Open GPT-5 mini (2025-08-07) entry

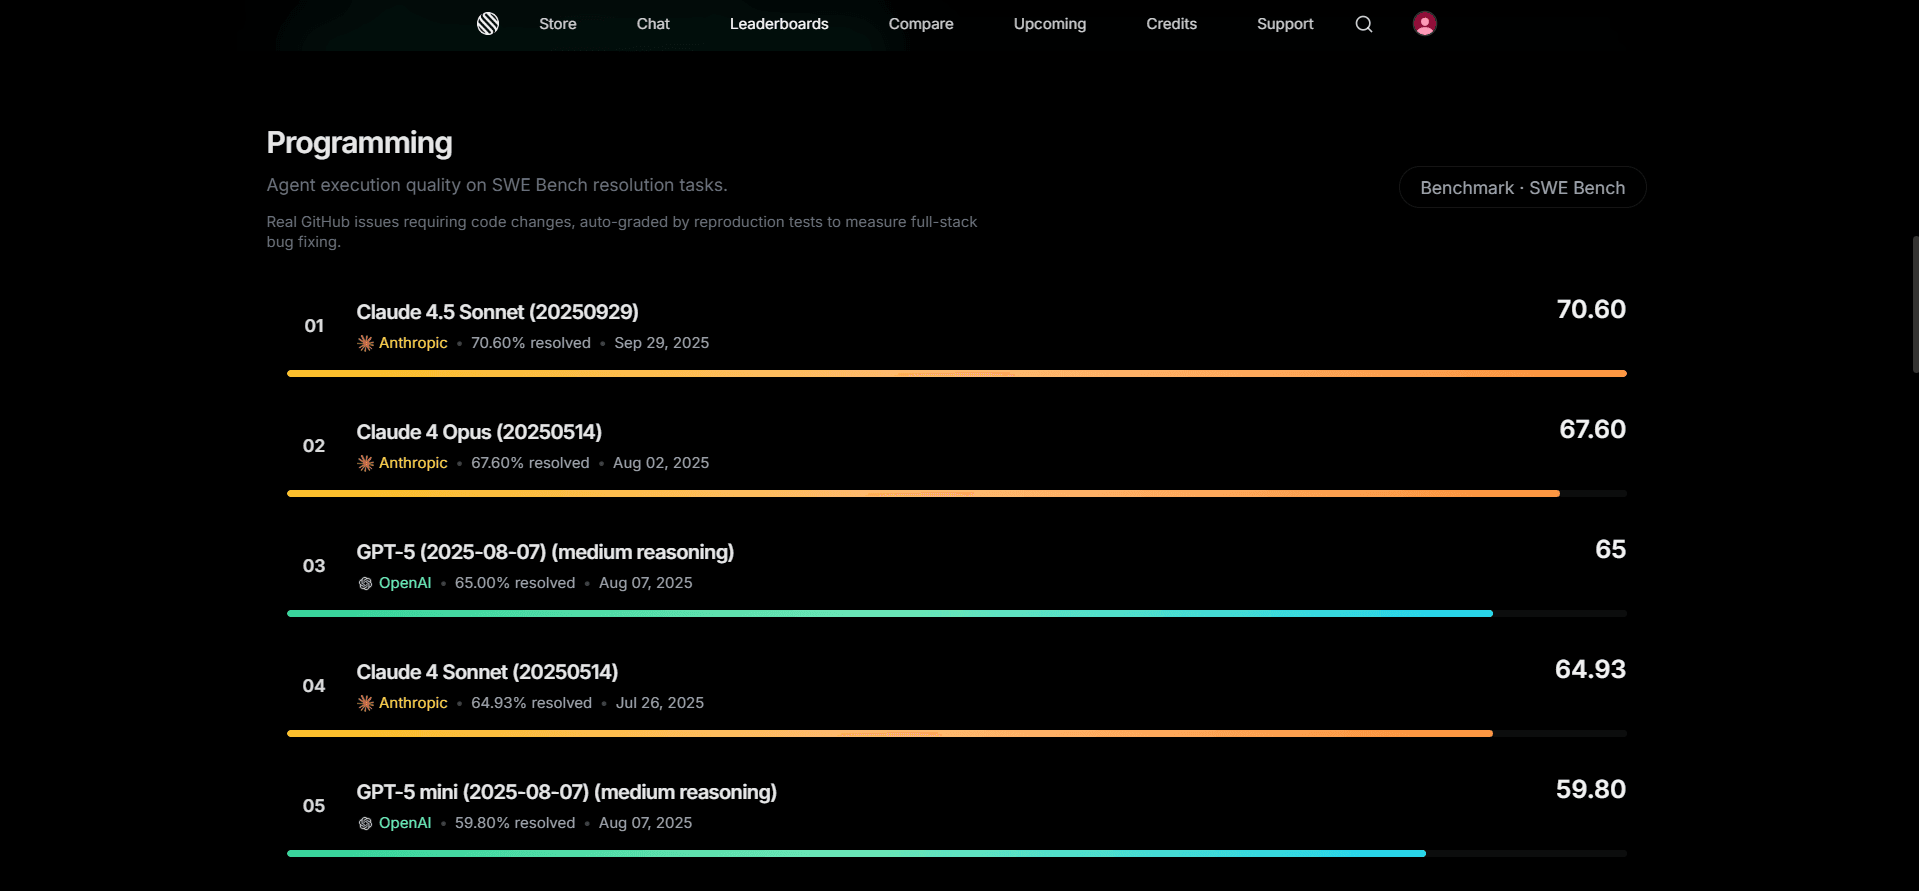566,792
